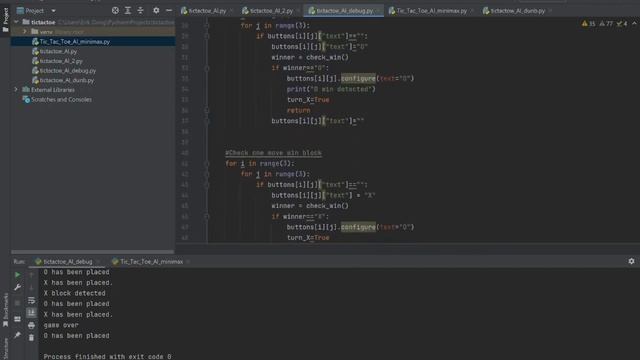Click the weak warnings 77 indicator
640x360 pixels.
pos(606,24)
